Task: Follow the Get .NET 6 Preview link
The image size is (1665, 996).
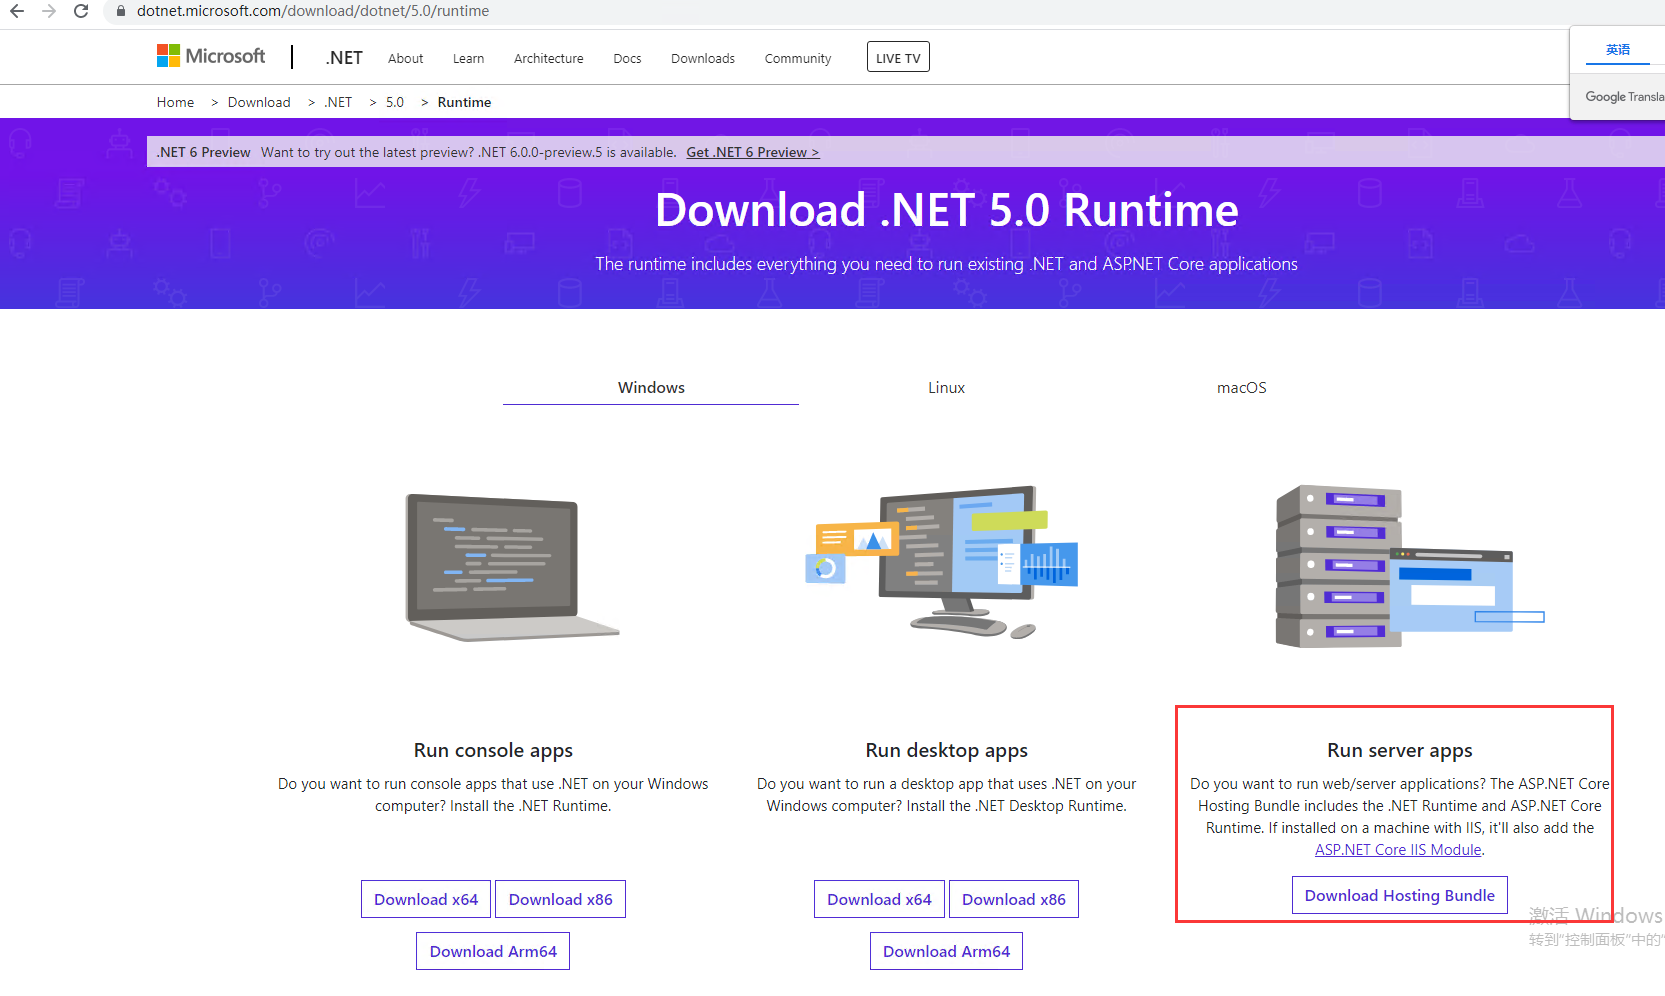Action: point(753,152)
